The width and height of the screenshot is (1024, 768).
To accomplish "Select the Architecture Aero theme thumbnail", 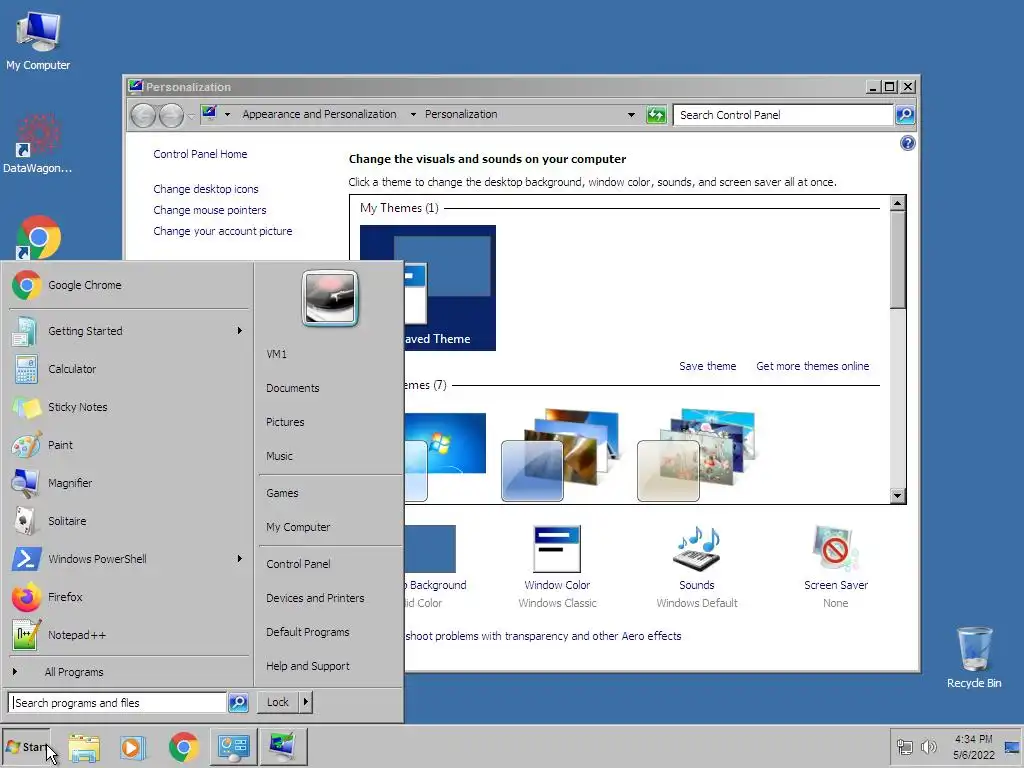I will click(x=560, y=455).
